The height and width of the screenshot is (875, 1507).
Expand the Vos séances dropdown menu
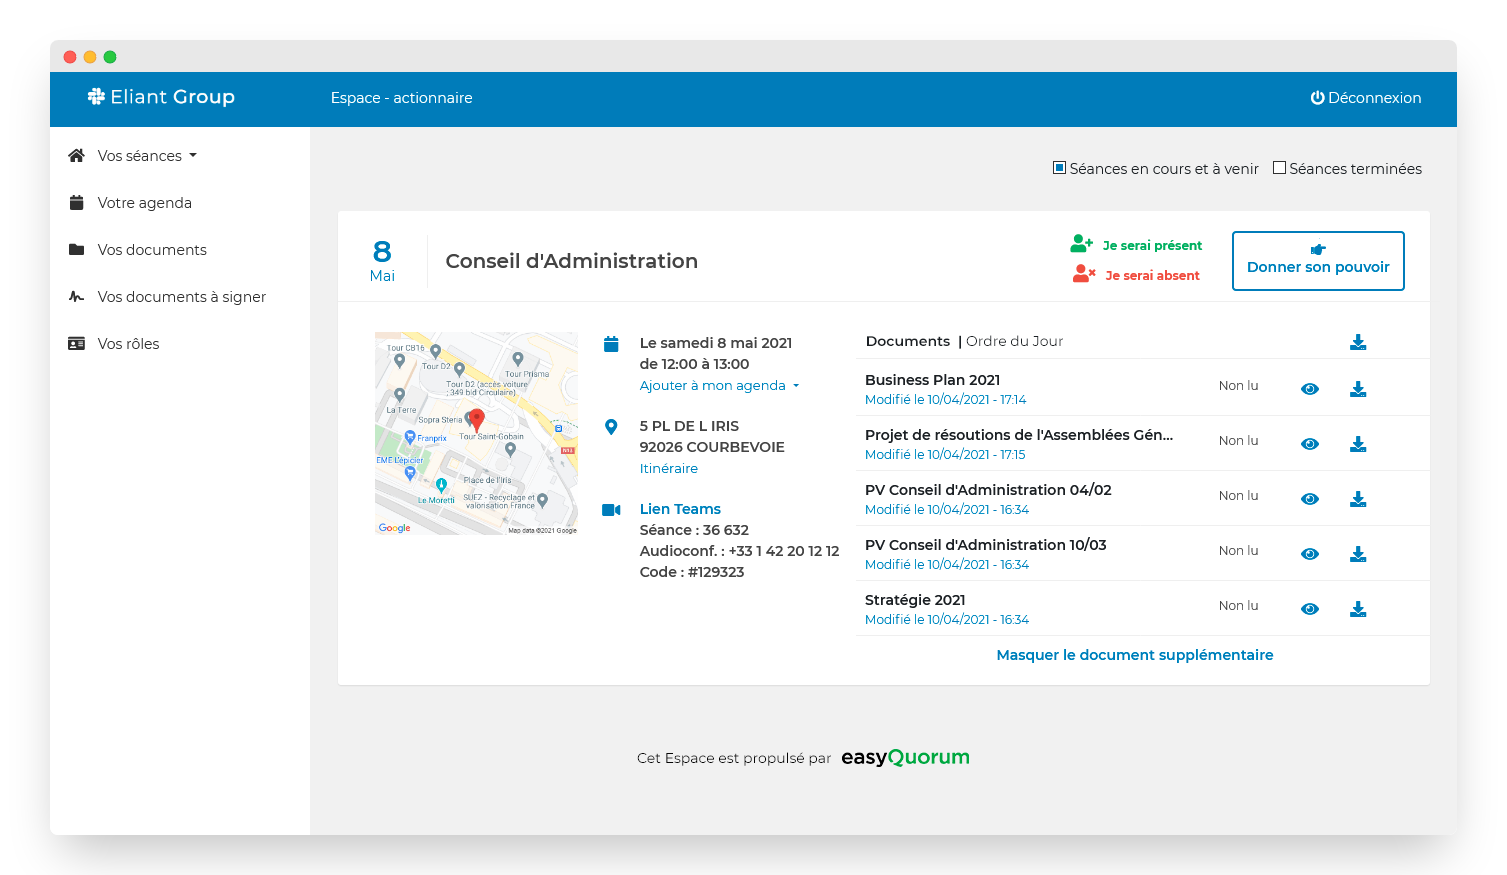coord(147,156)
